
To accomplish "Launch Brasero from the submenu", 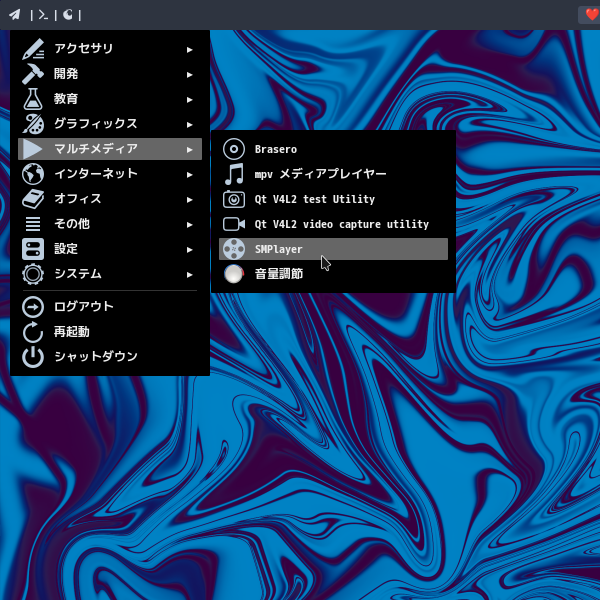I will [333, 149].
